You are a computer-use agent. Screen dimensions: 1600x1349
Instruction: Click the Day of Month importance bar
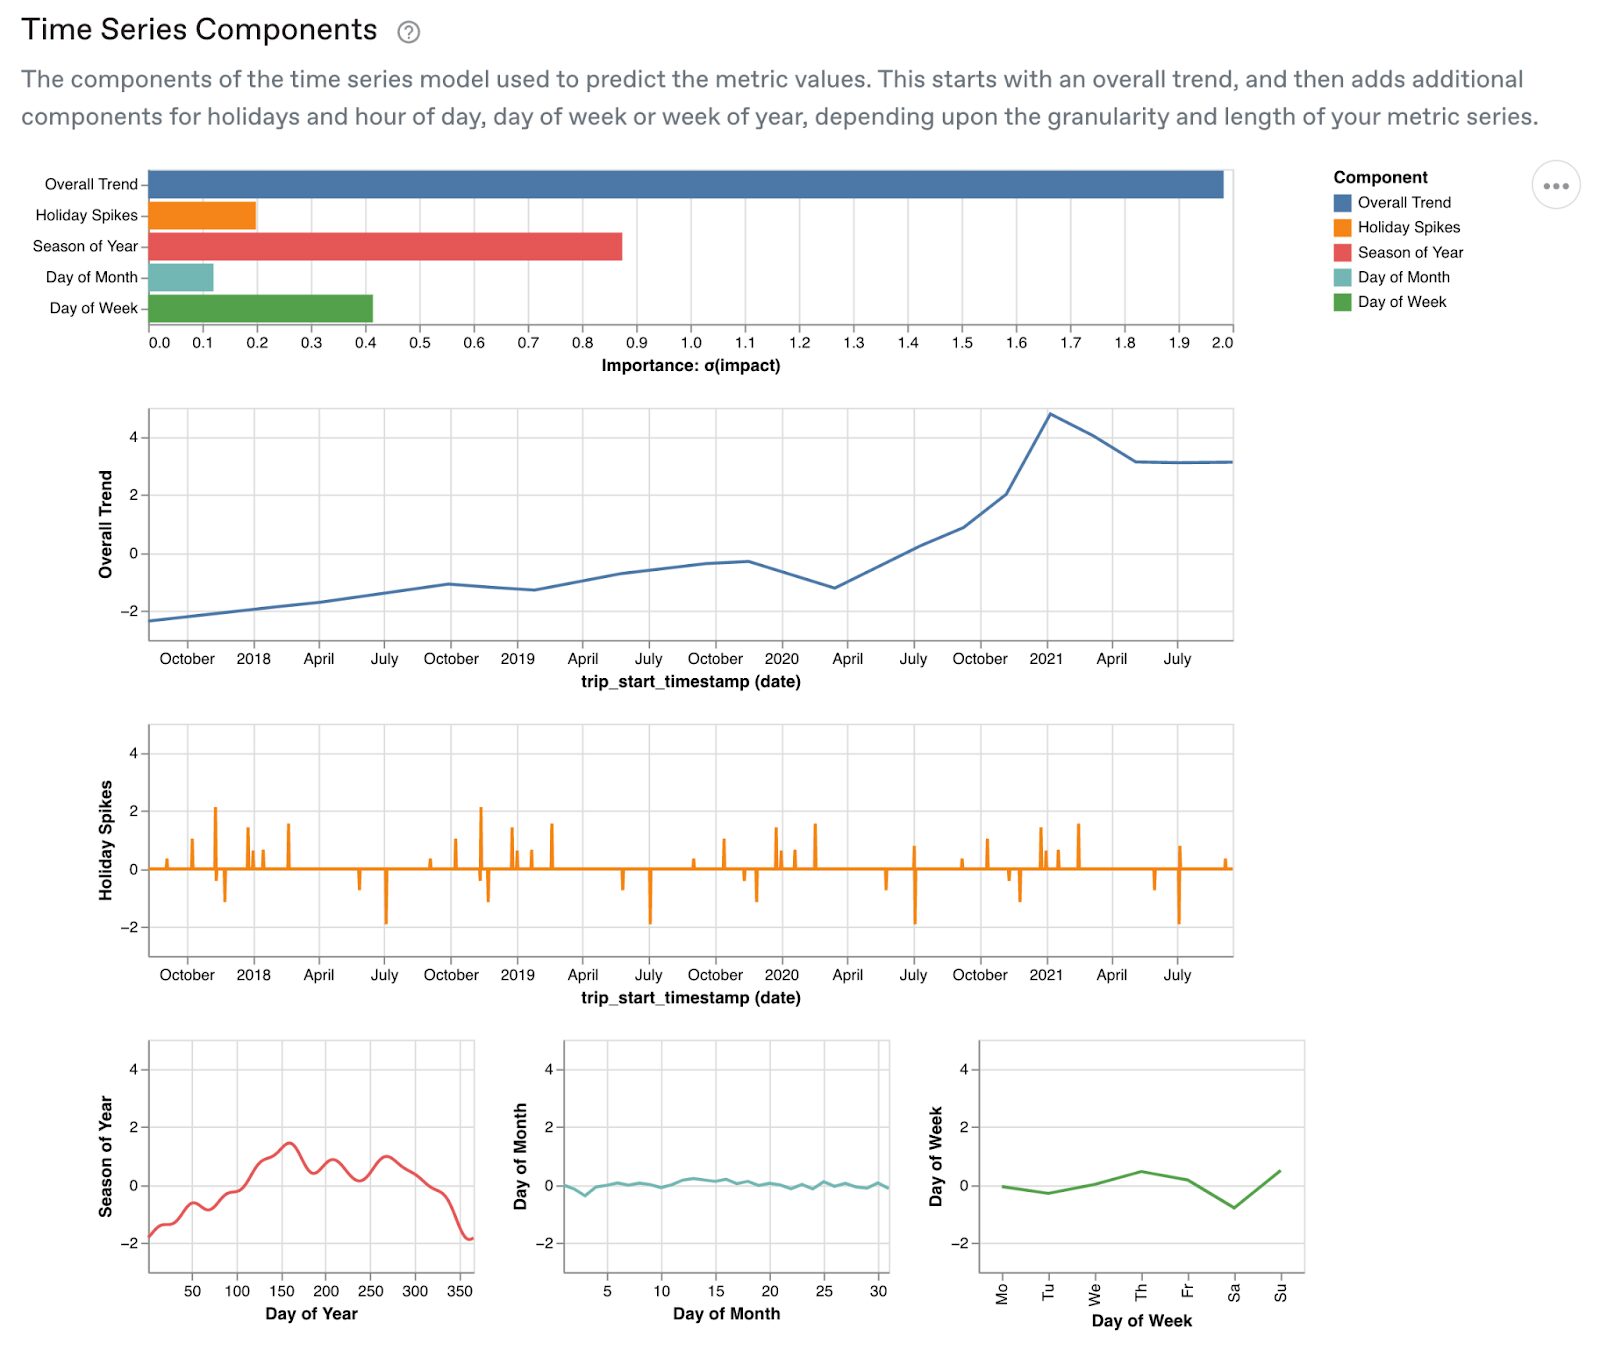(x=180, y=276)
